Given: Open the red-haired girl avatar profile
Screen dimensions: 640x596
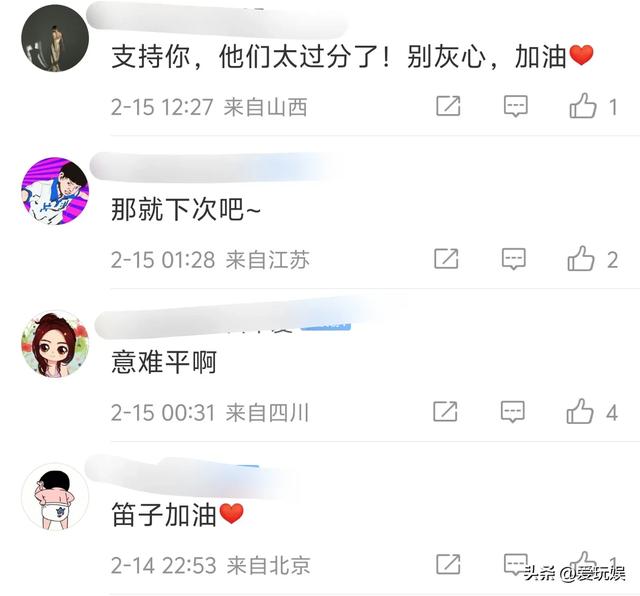Looking at the screenshot, I should click(55, 343).
